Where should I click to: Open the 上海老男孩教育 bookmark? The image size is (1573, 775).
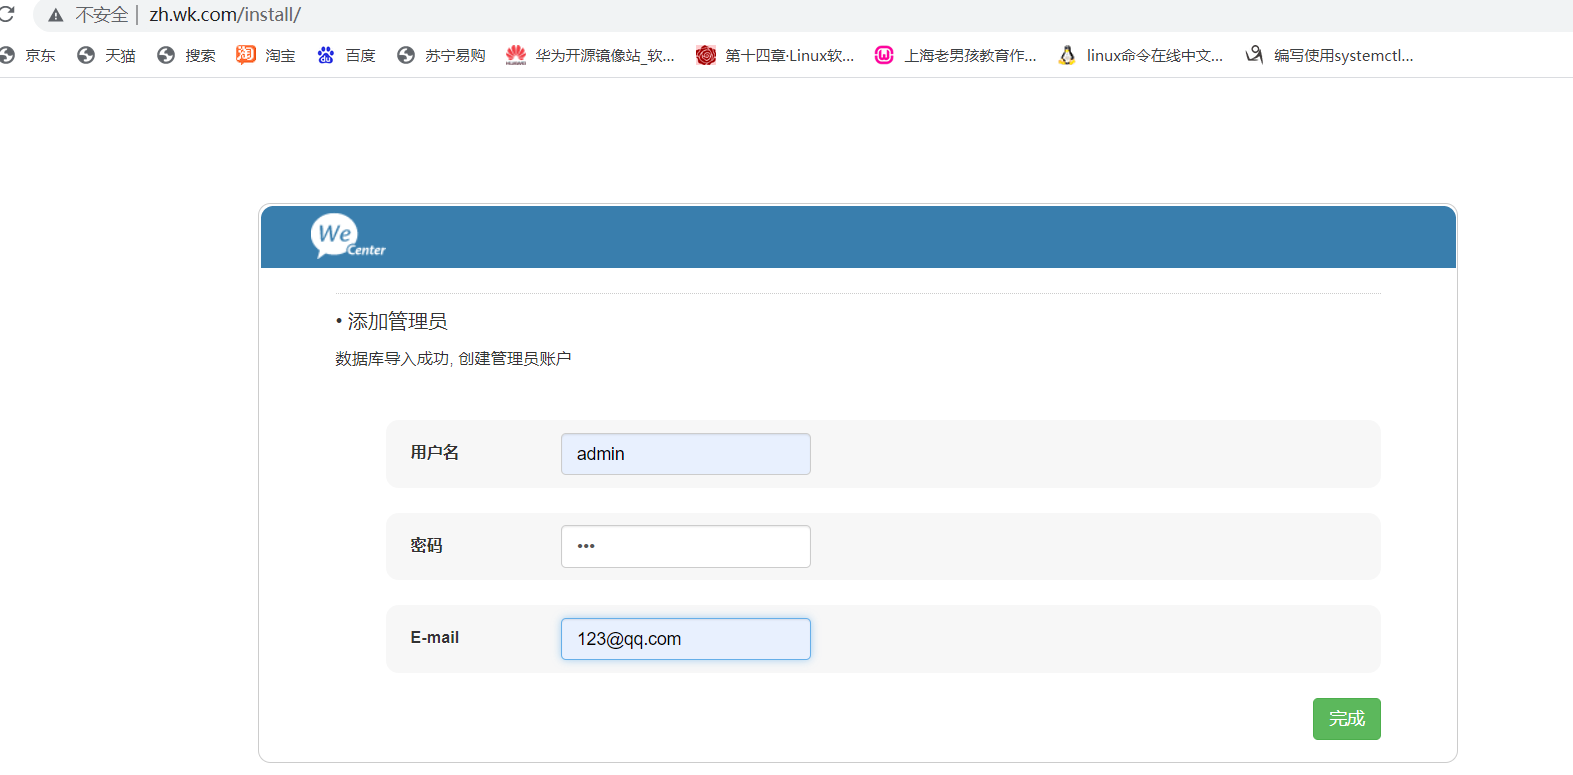pyautogui.click(x=956, y=55)
